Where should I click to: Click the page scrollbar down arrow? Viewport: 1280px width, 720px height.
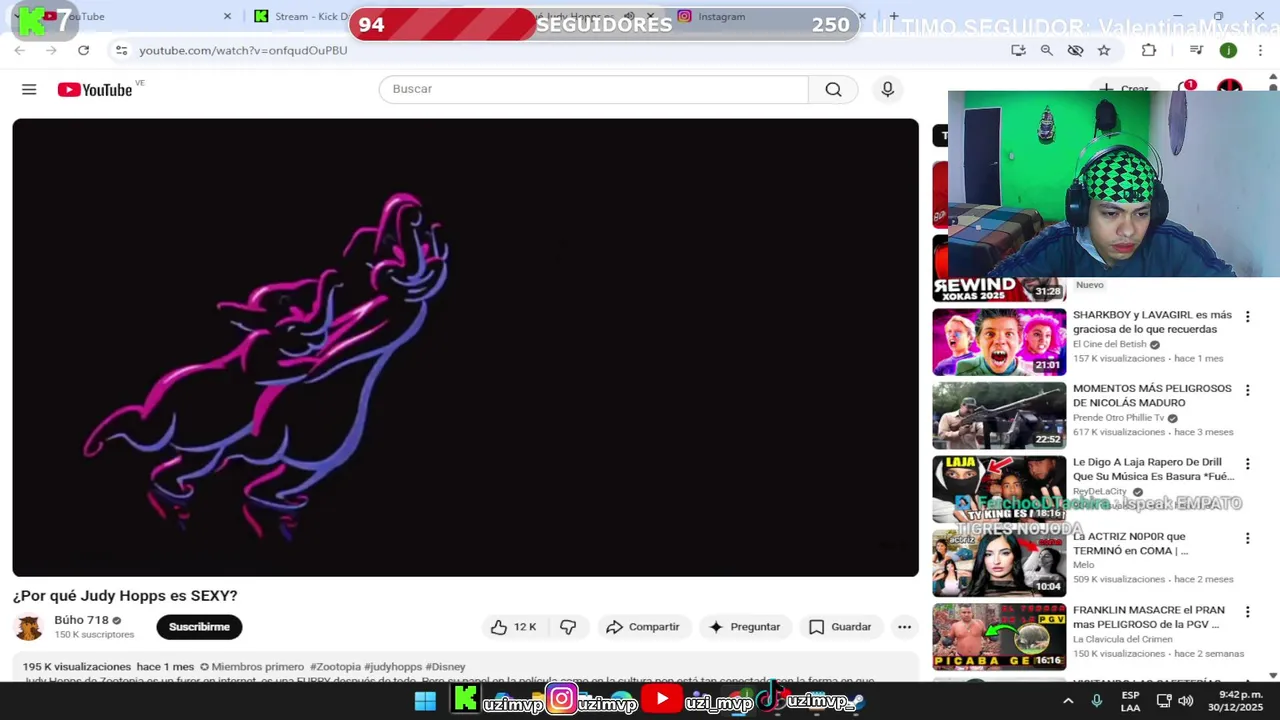[1272, 676]
